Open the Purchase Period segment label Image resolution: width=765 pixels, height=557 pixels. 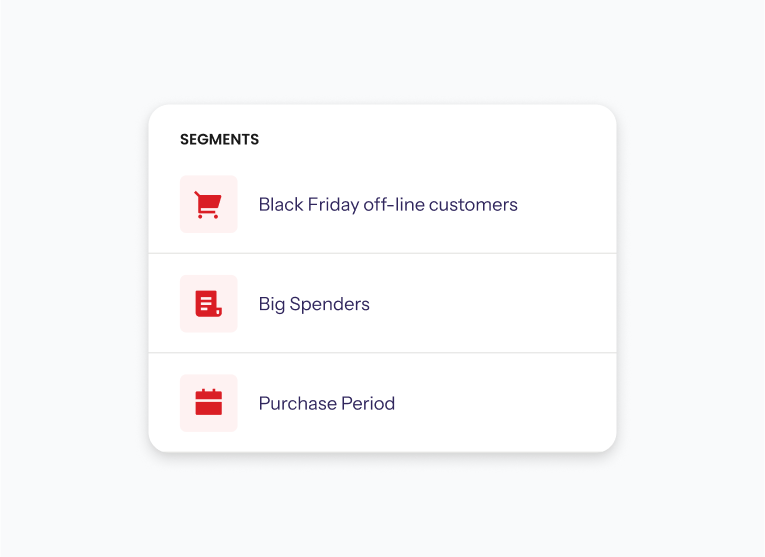[x=327, y=403]
